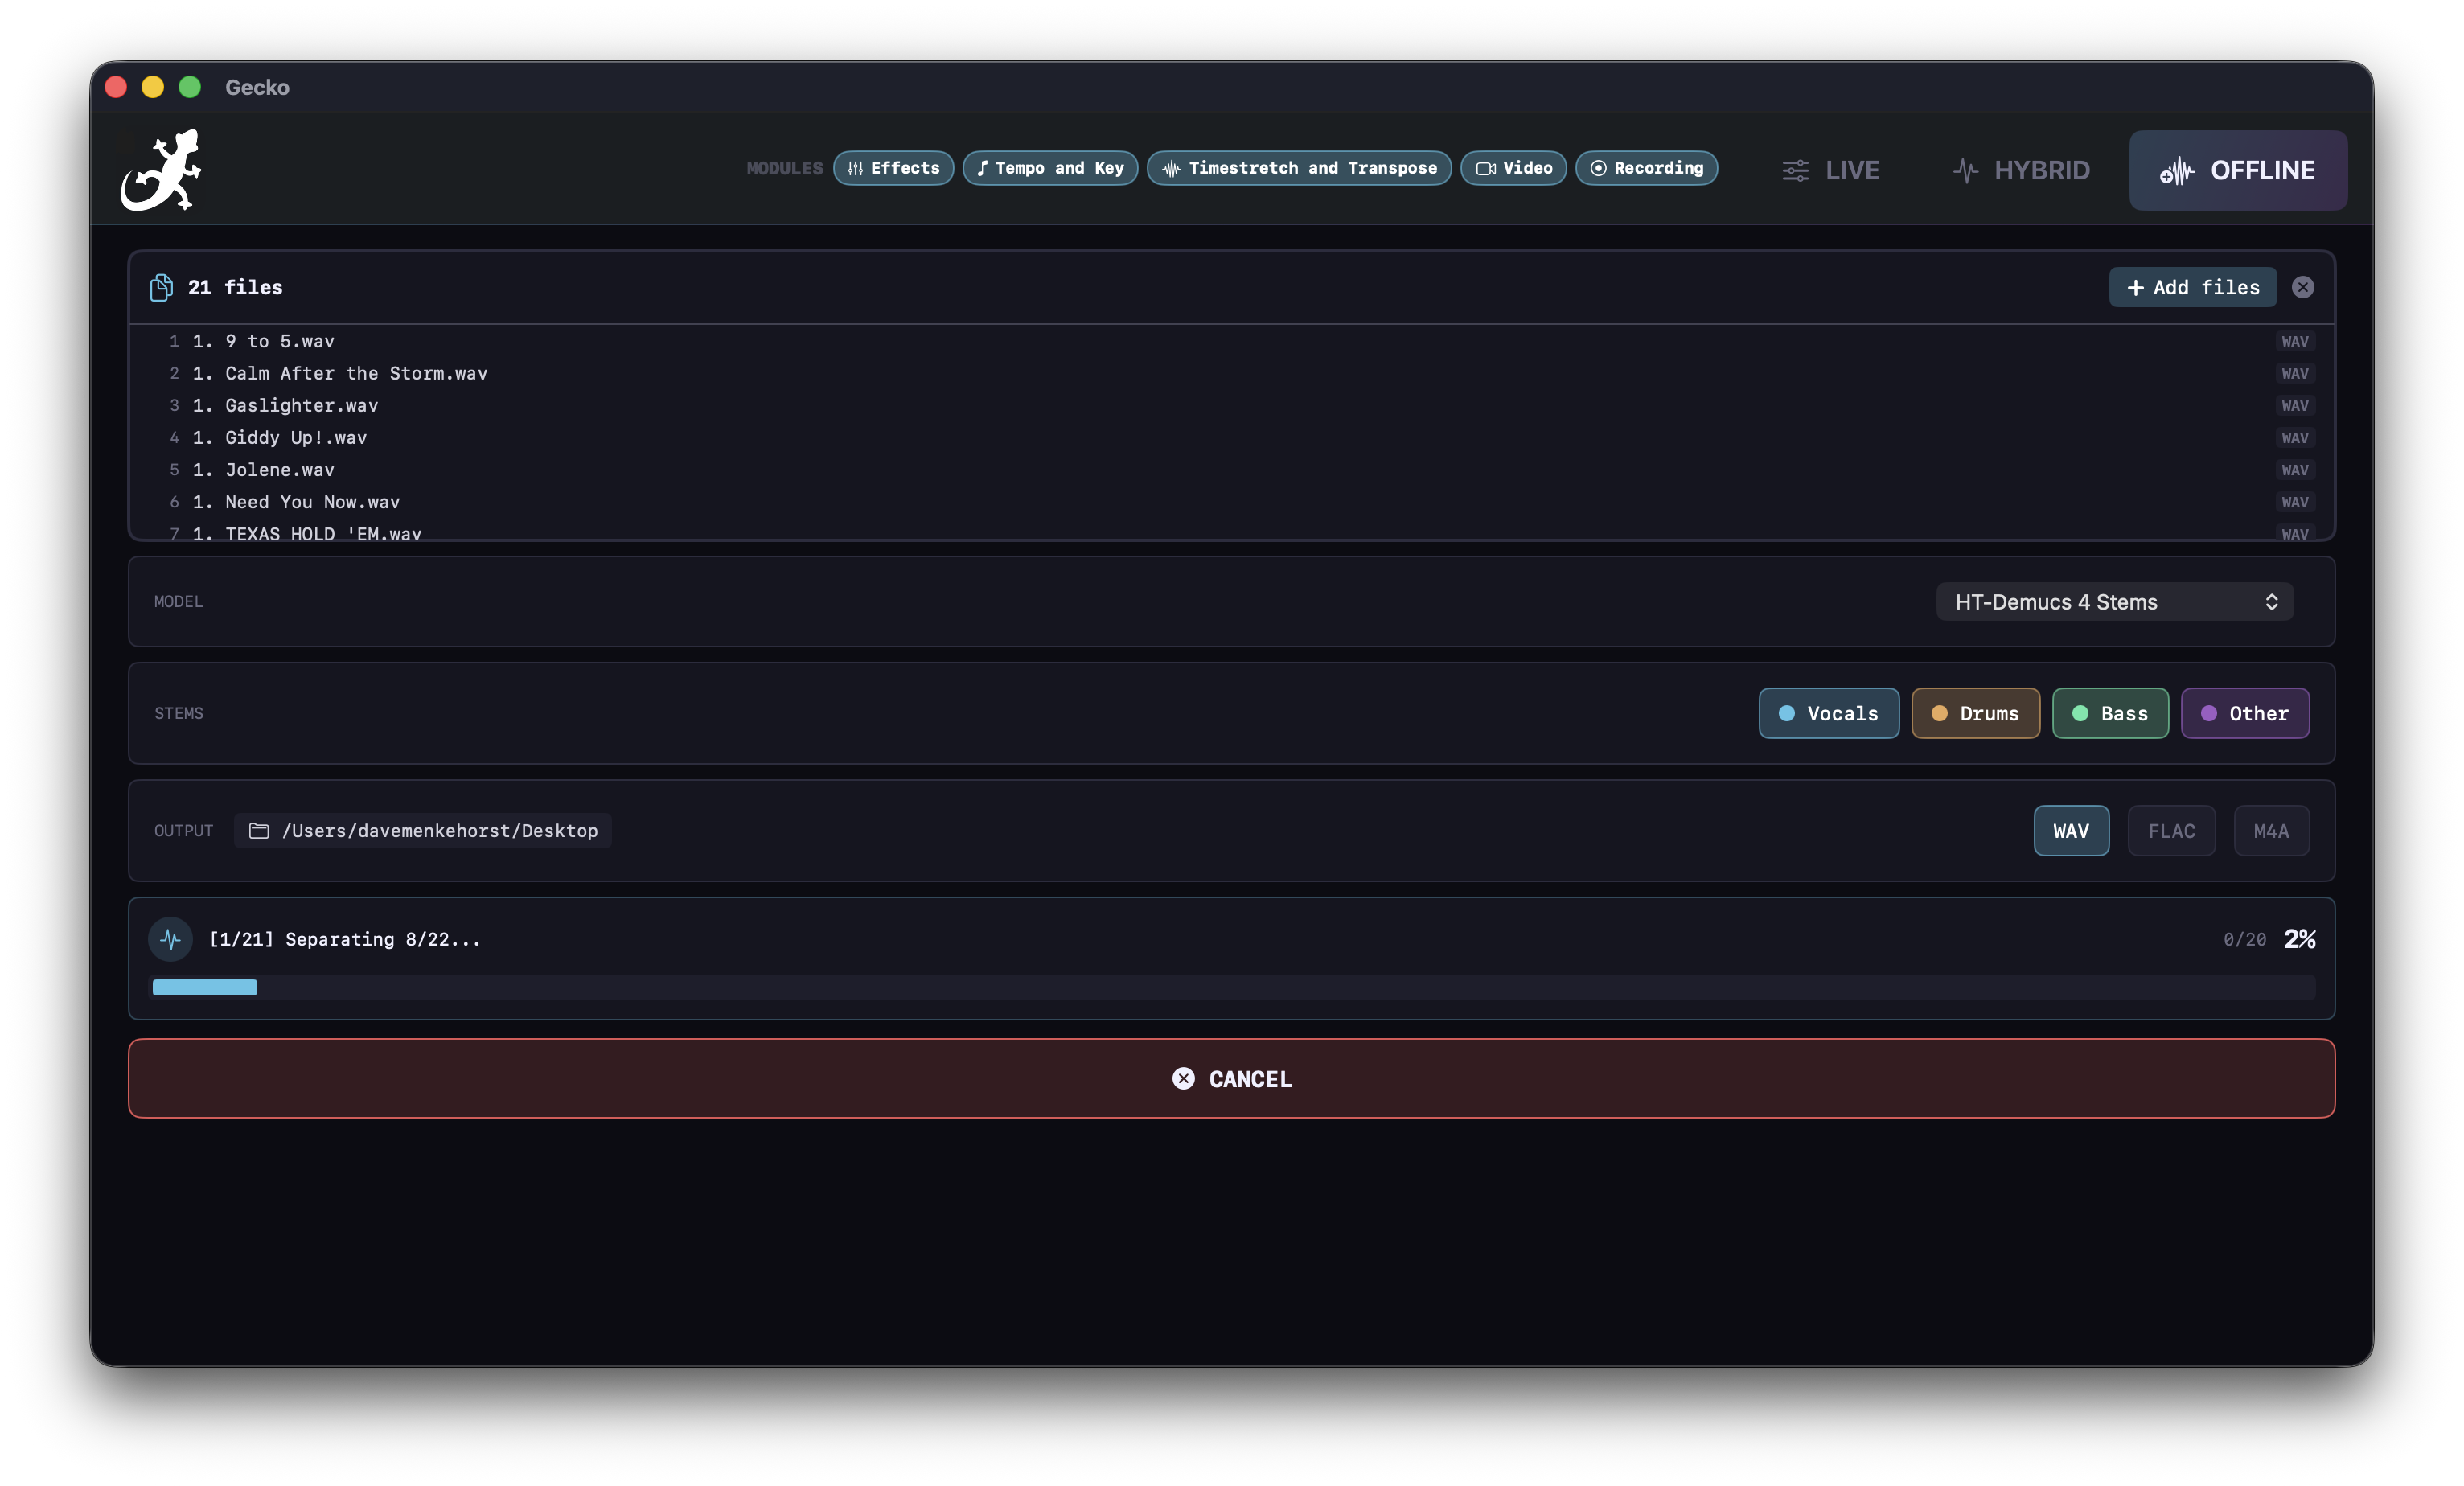Click the Add files button
The width and height of the screenshot is (2464, 1486).
coord(2192,287)
